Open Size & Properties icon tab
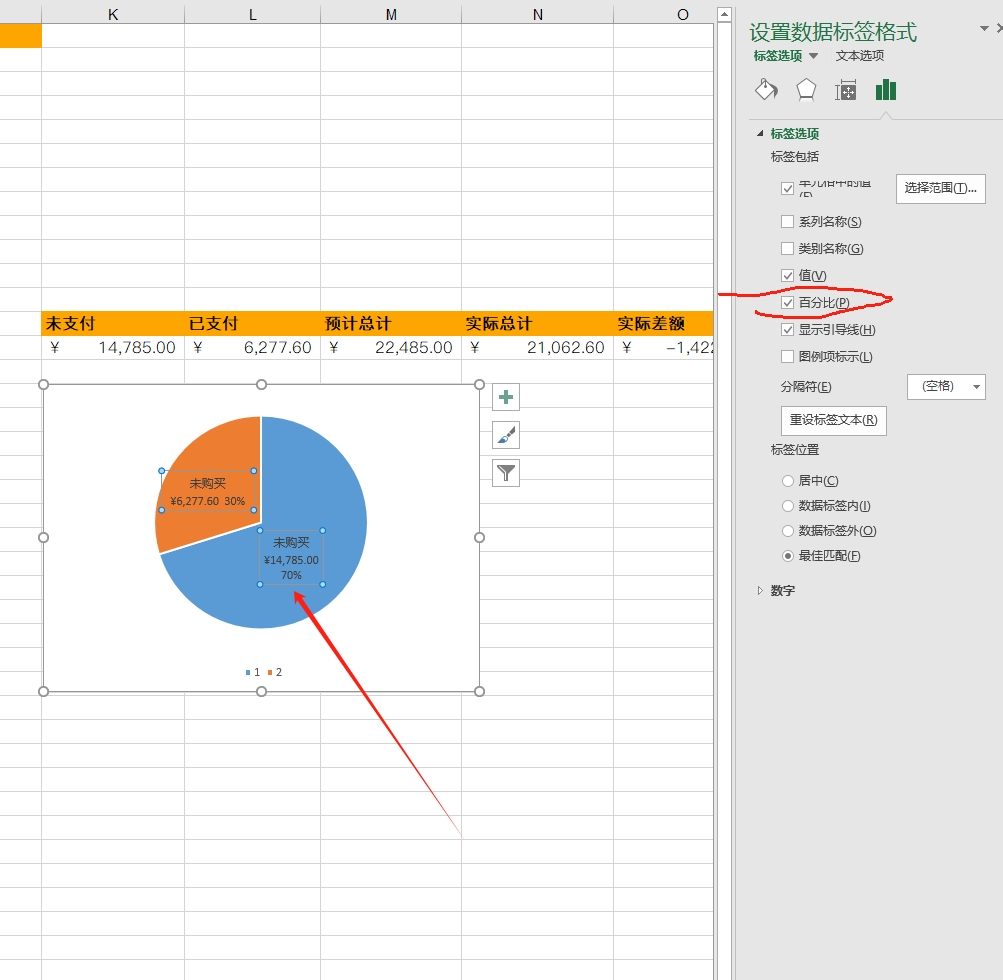 (846, 90)
